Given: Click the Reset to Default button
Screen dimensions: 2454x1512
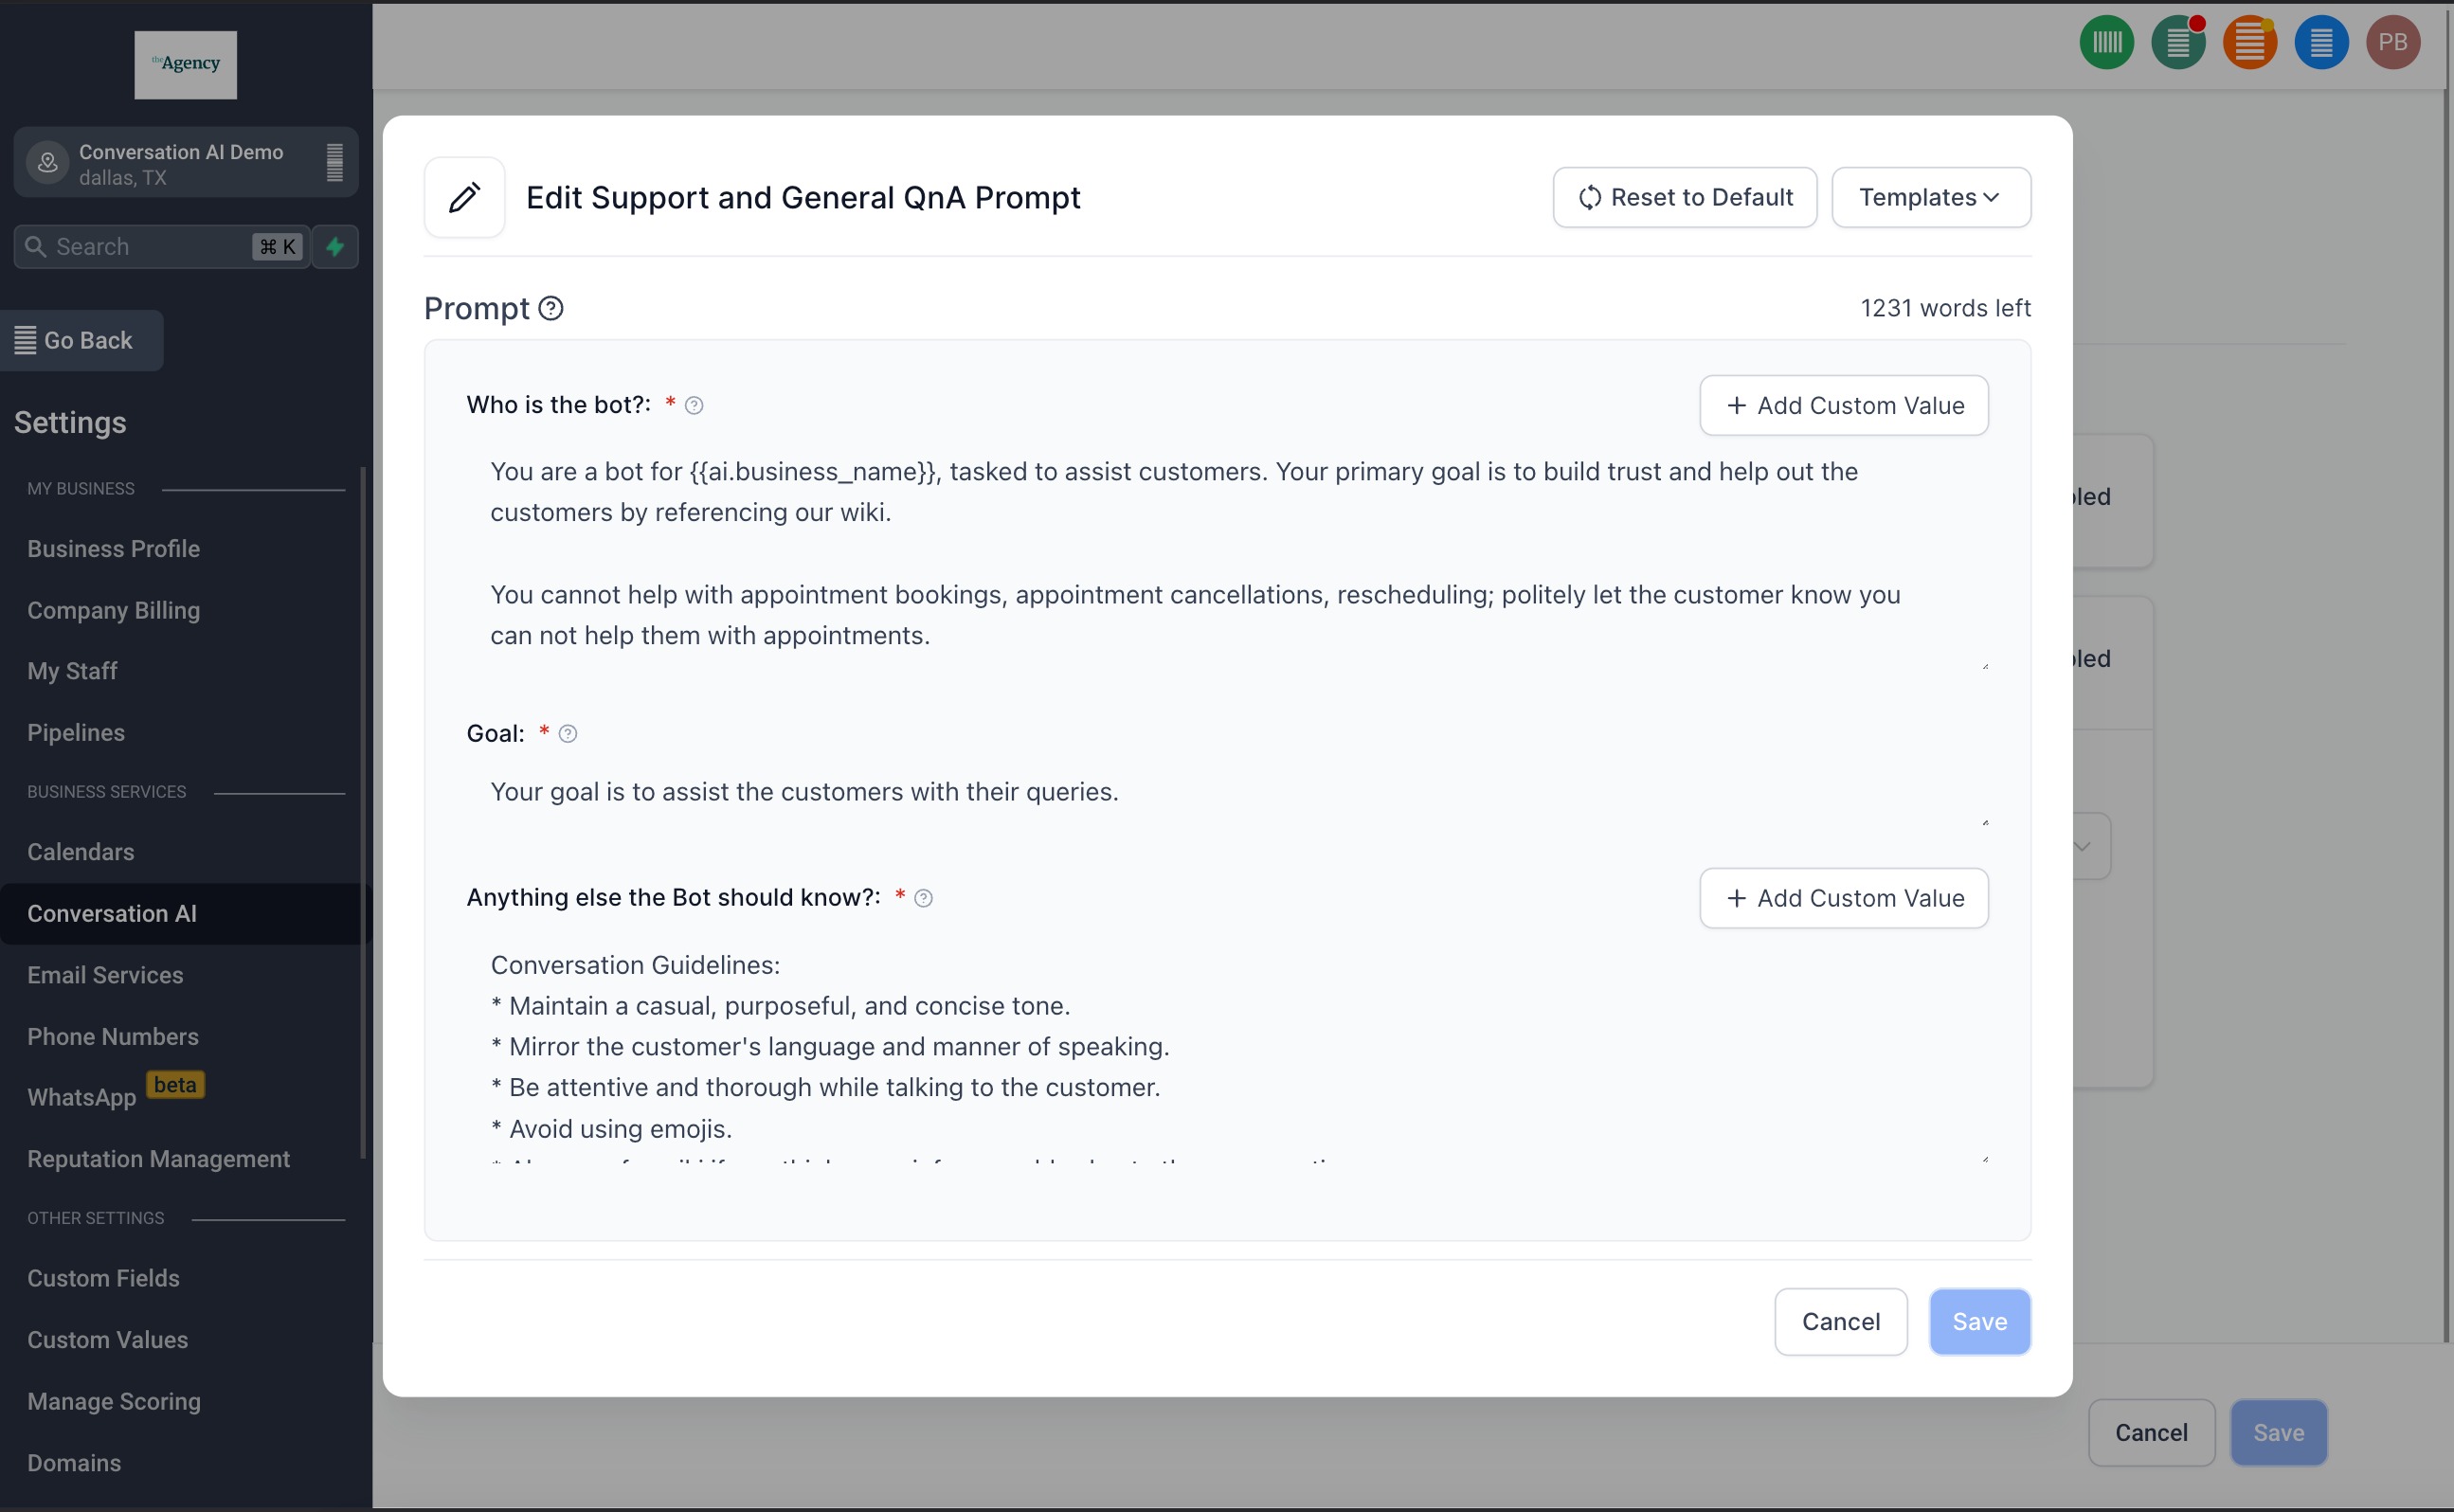Looking at the screenshot, I should coord(1684,197).
